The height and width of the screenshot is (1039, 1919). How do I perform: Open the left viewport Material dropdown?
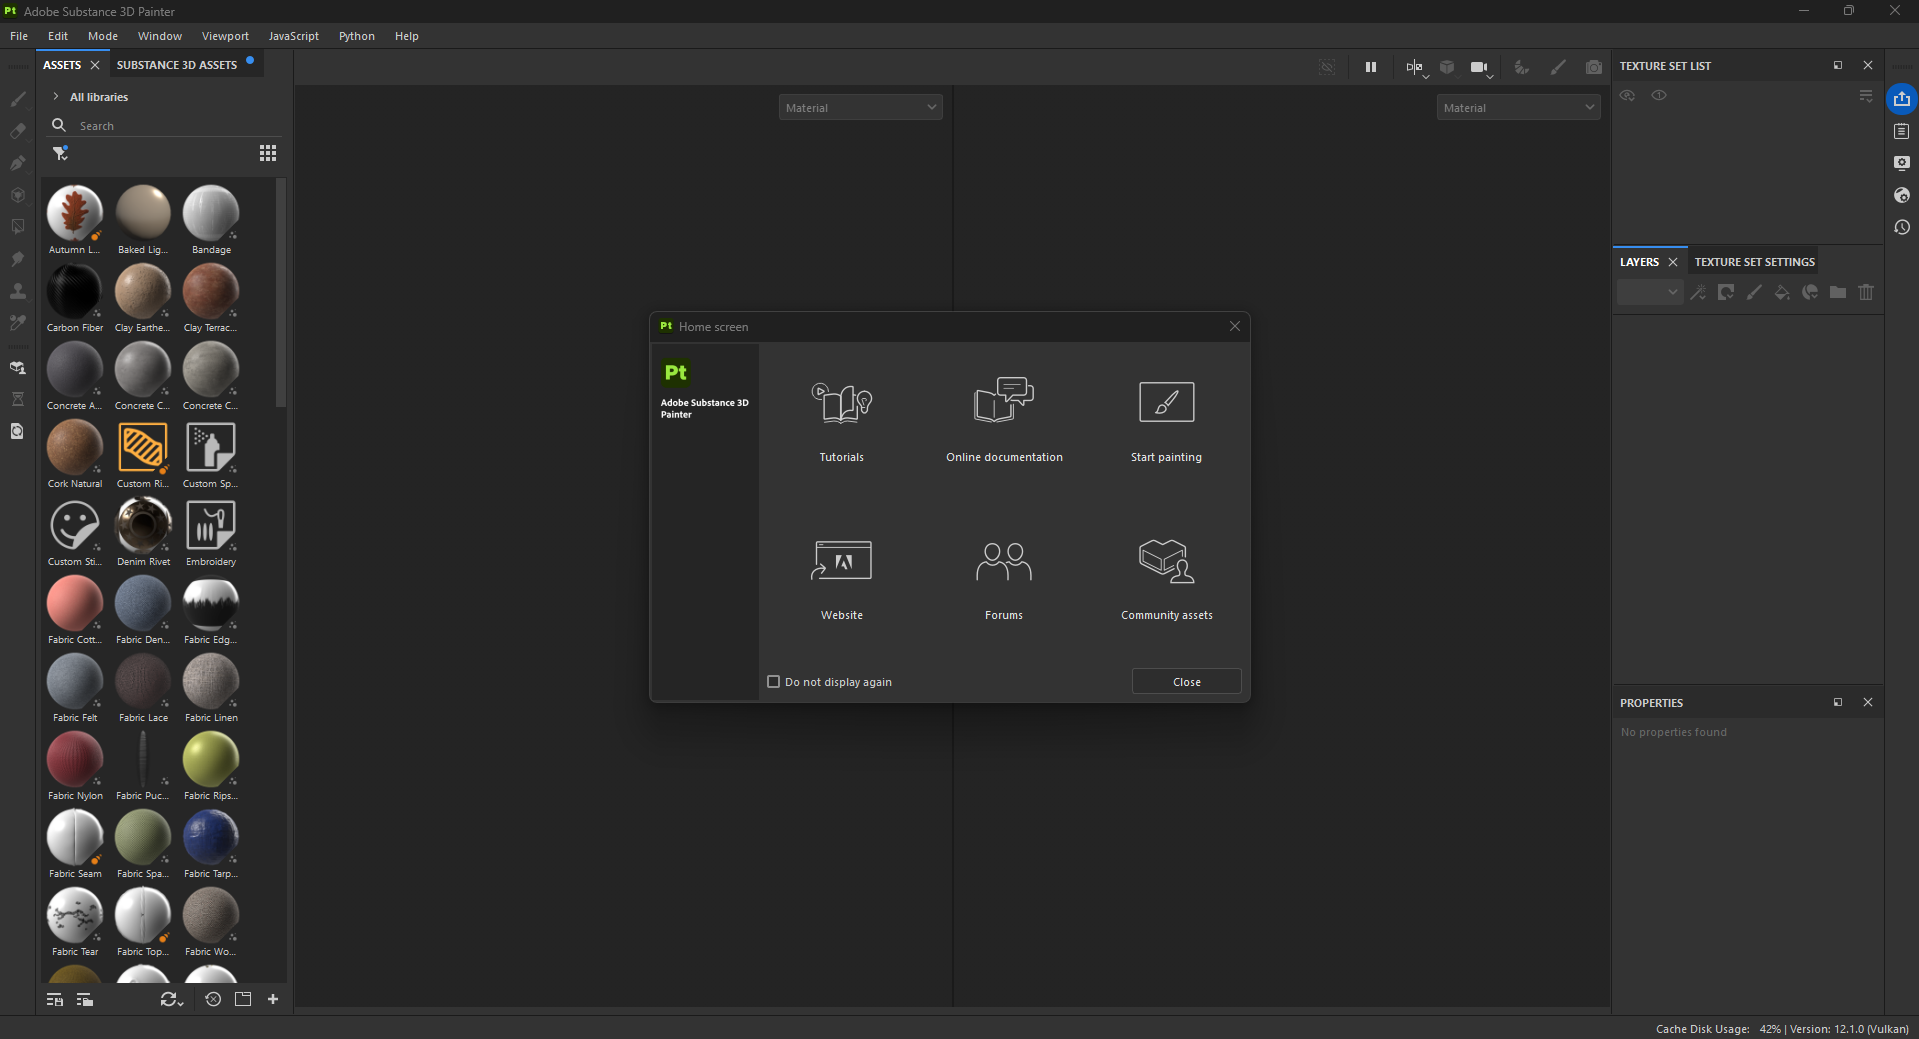(861, 107)
